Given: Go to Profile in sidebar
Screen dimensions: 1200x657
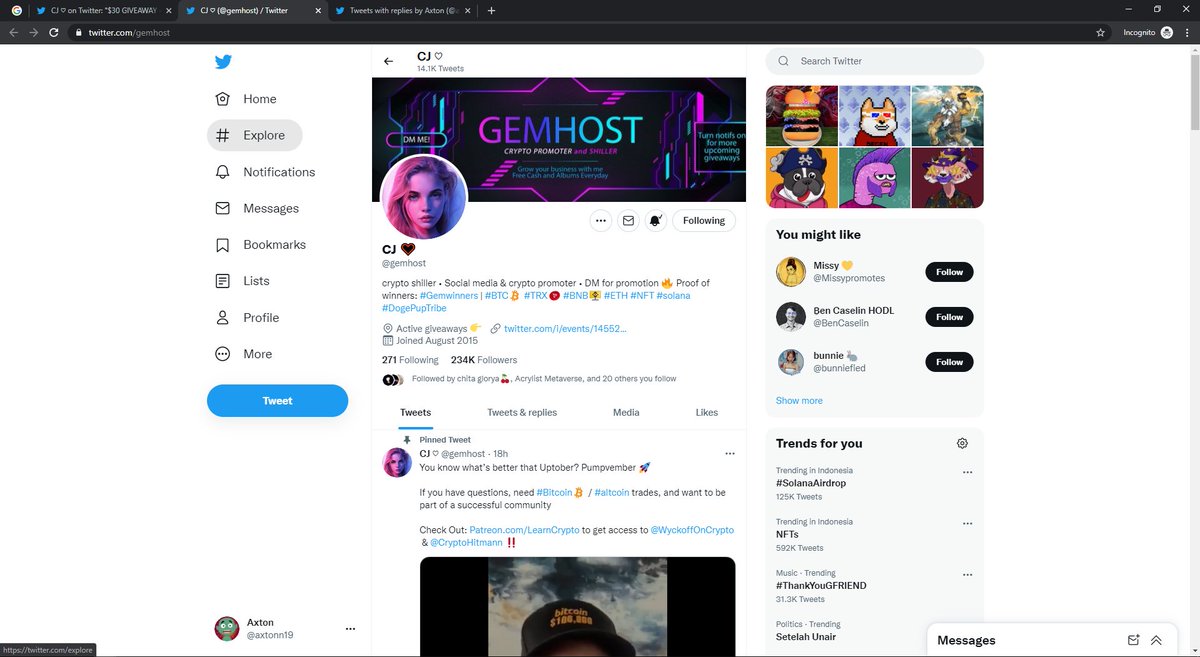Looking at the screenshot, I should [248, 317].
